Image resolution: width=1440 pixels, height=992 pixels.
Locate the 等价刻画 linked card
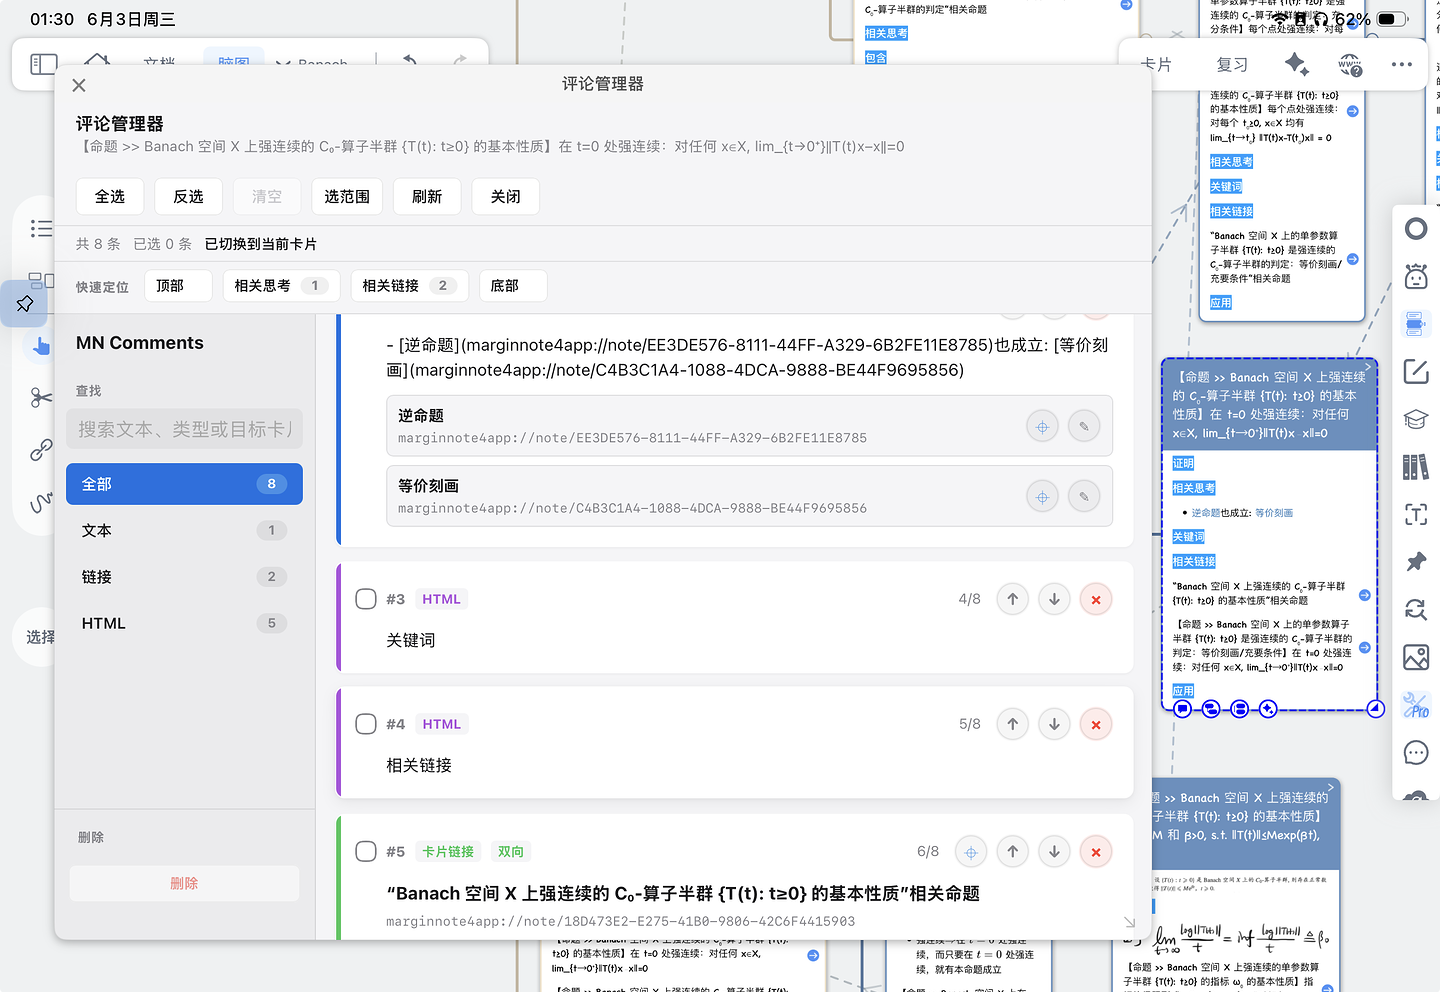coord(1042,497)
